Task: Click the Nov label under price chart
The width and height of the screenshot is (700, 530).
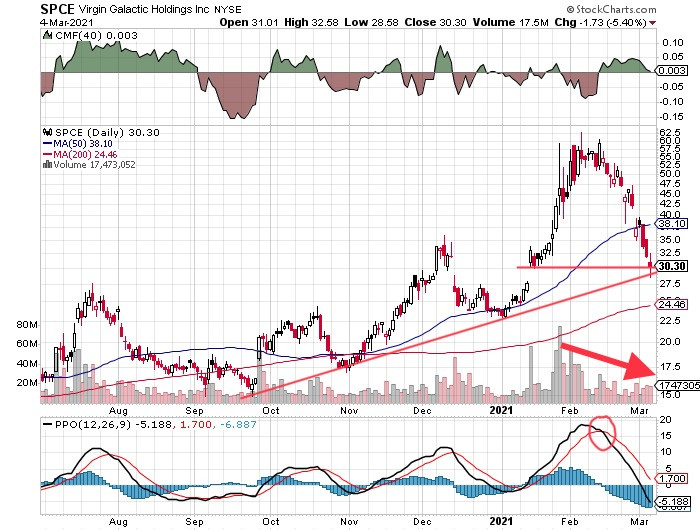Action: pyautogui.click(x=349, y=410)
